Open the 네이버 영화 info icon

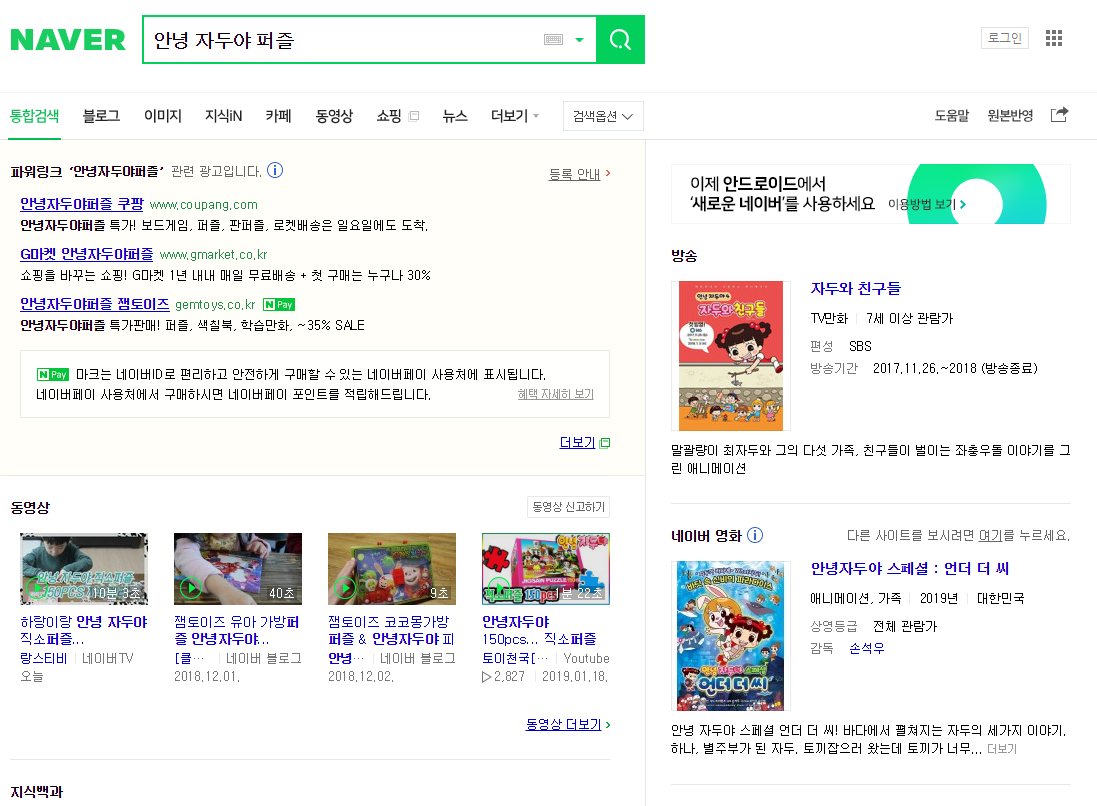pyautogui.click(x=755, y=535)
